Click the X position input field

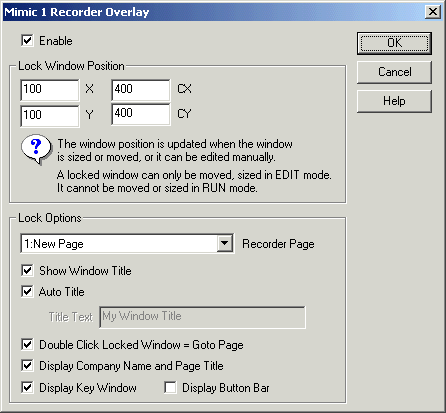tap(50, 90)
